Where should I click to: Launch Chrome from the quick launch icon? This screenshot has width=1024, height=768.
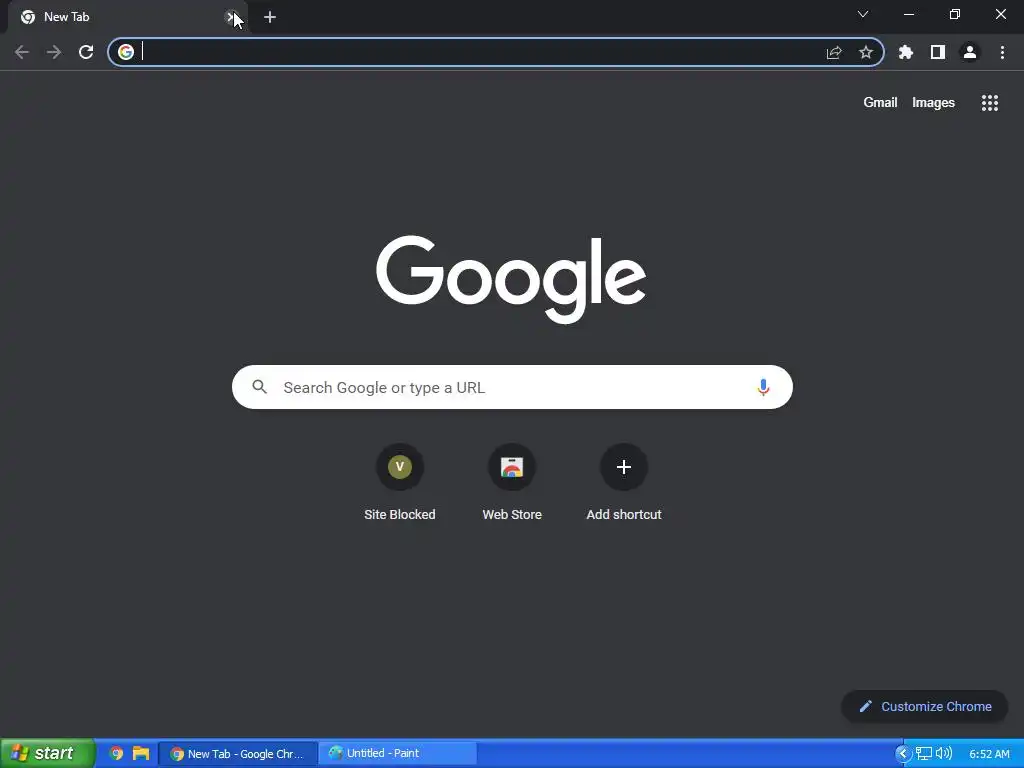pos(116,754)
